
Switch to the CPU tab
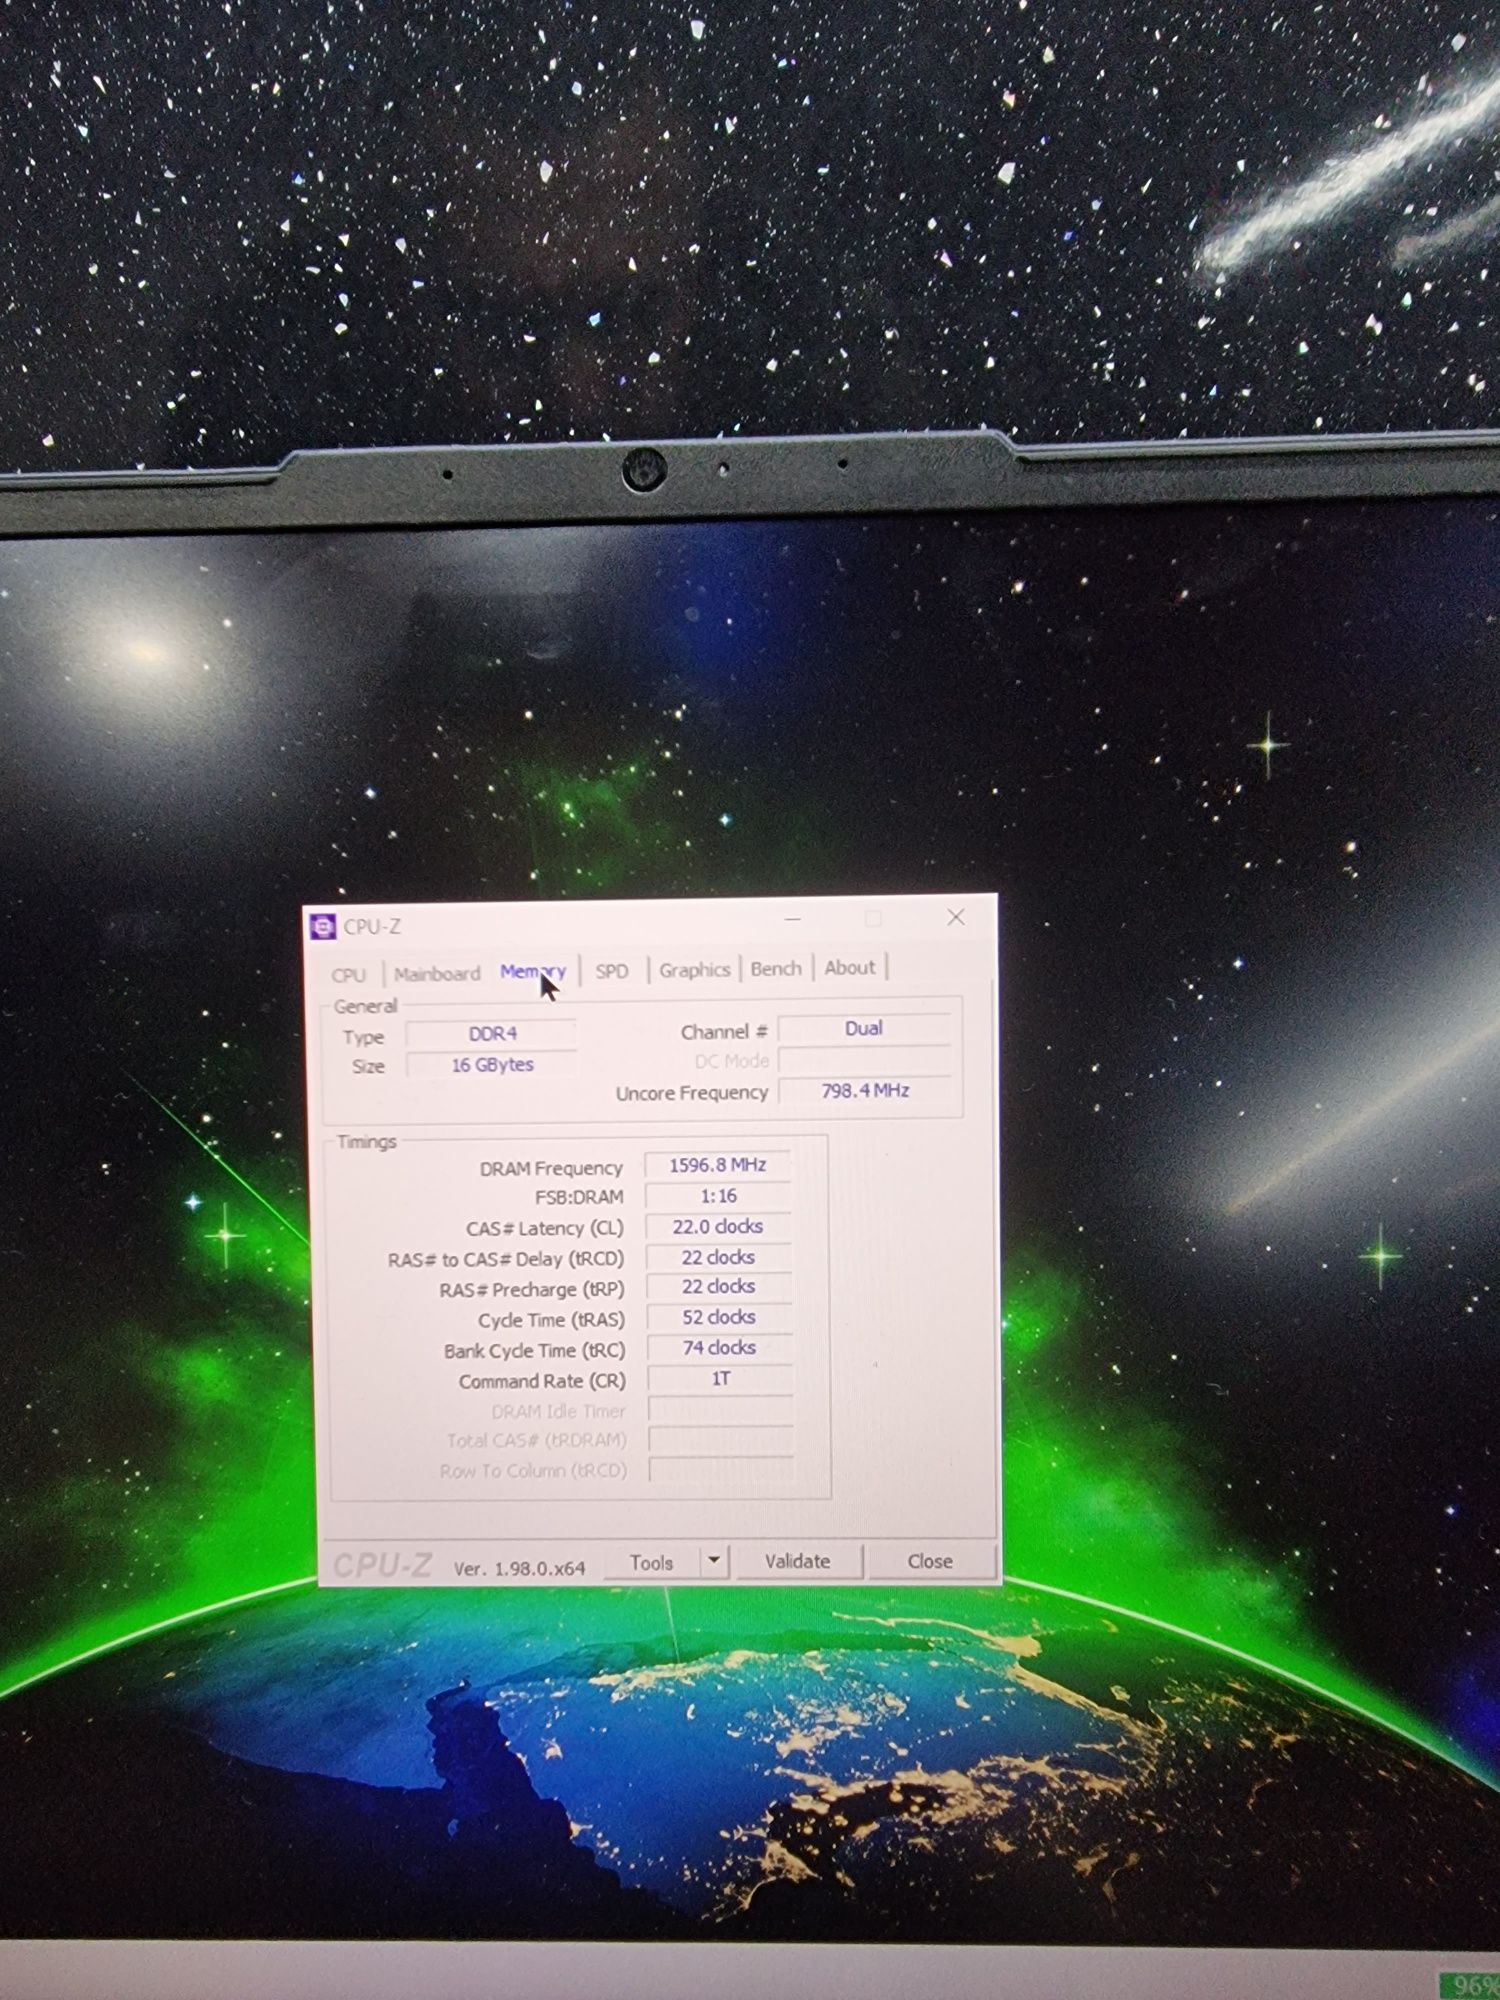click(x=349, y=975)
